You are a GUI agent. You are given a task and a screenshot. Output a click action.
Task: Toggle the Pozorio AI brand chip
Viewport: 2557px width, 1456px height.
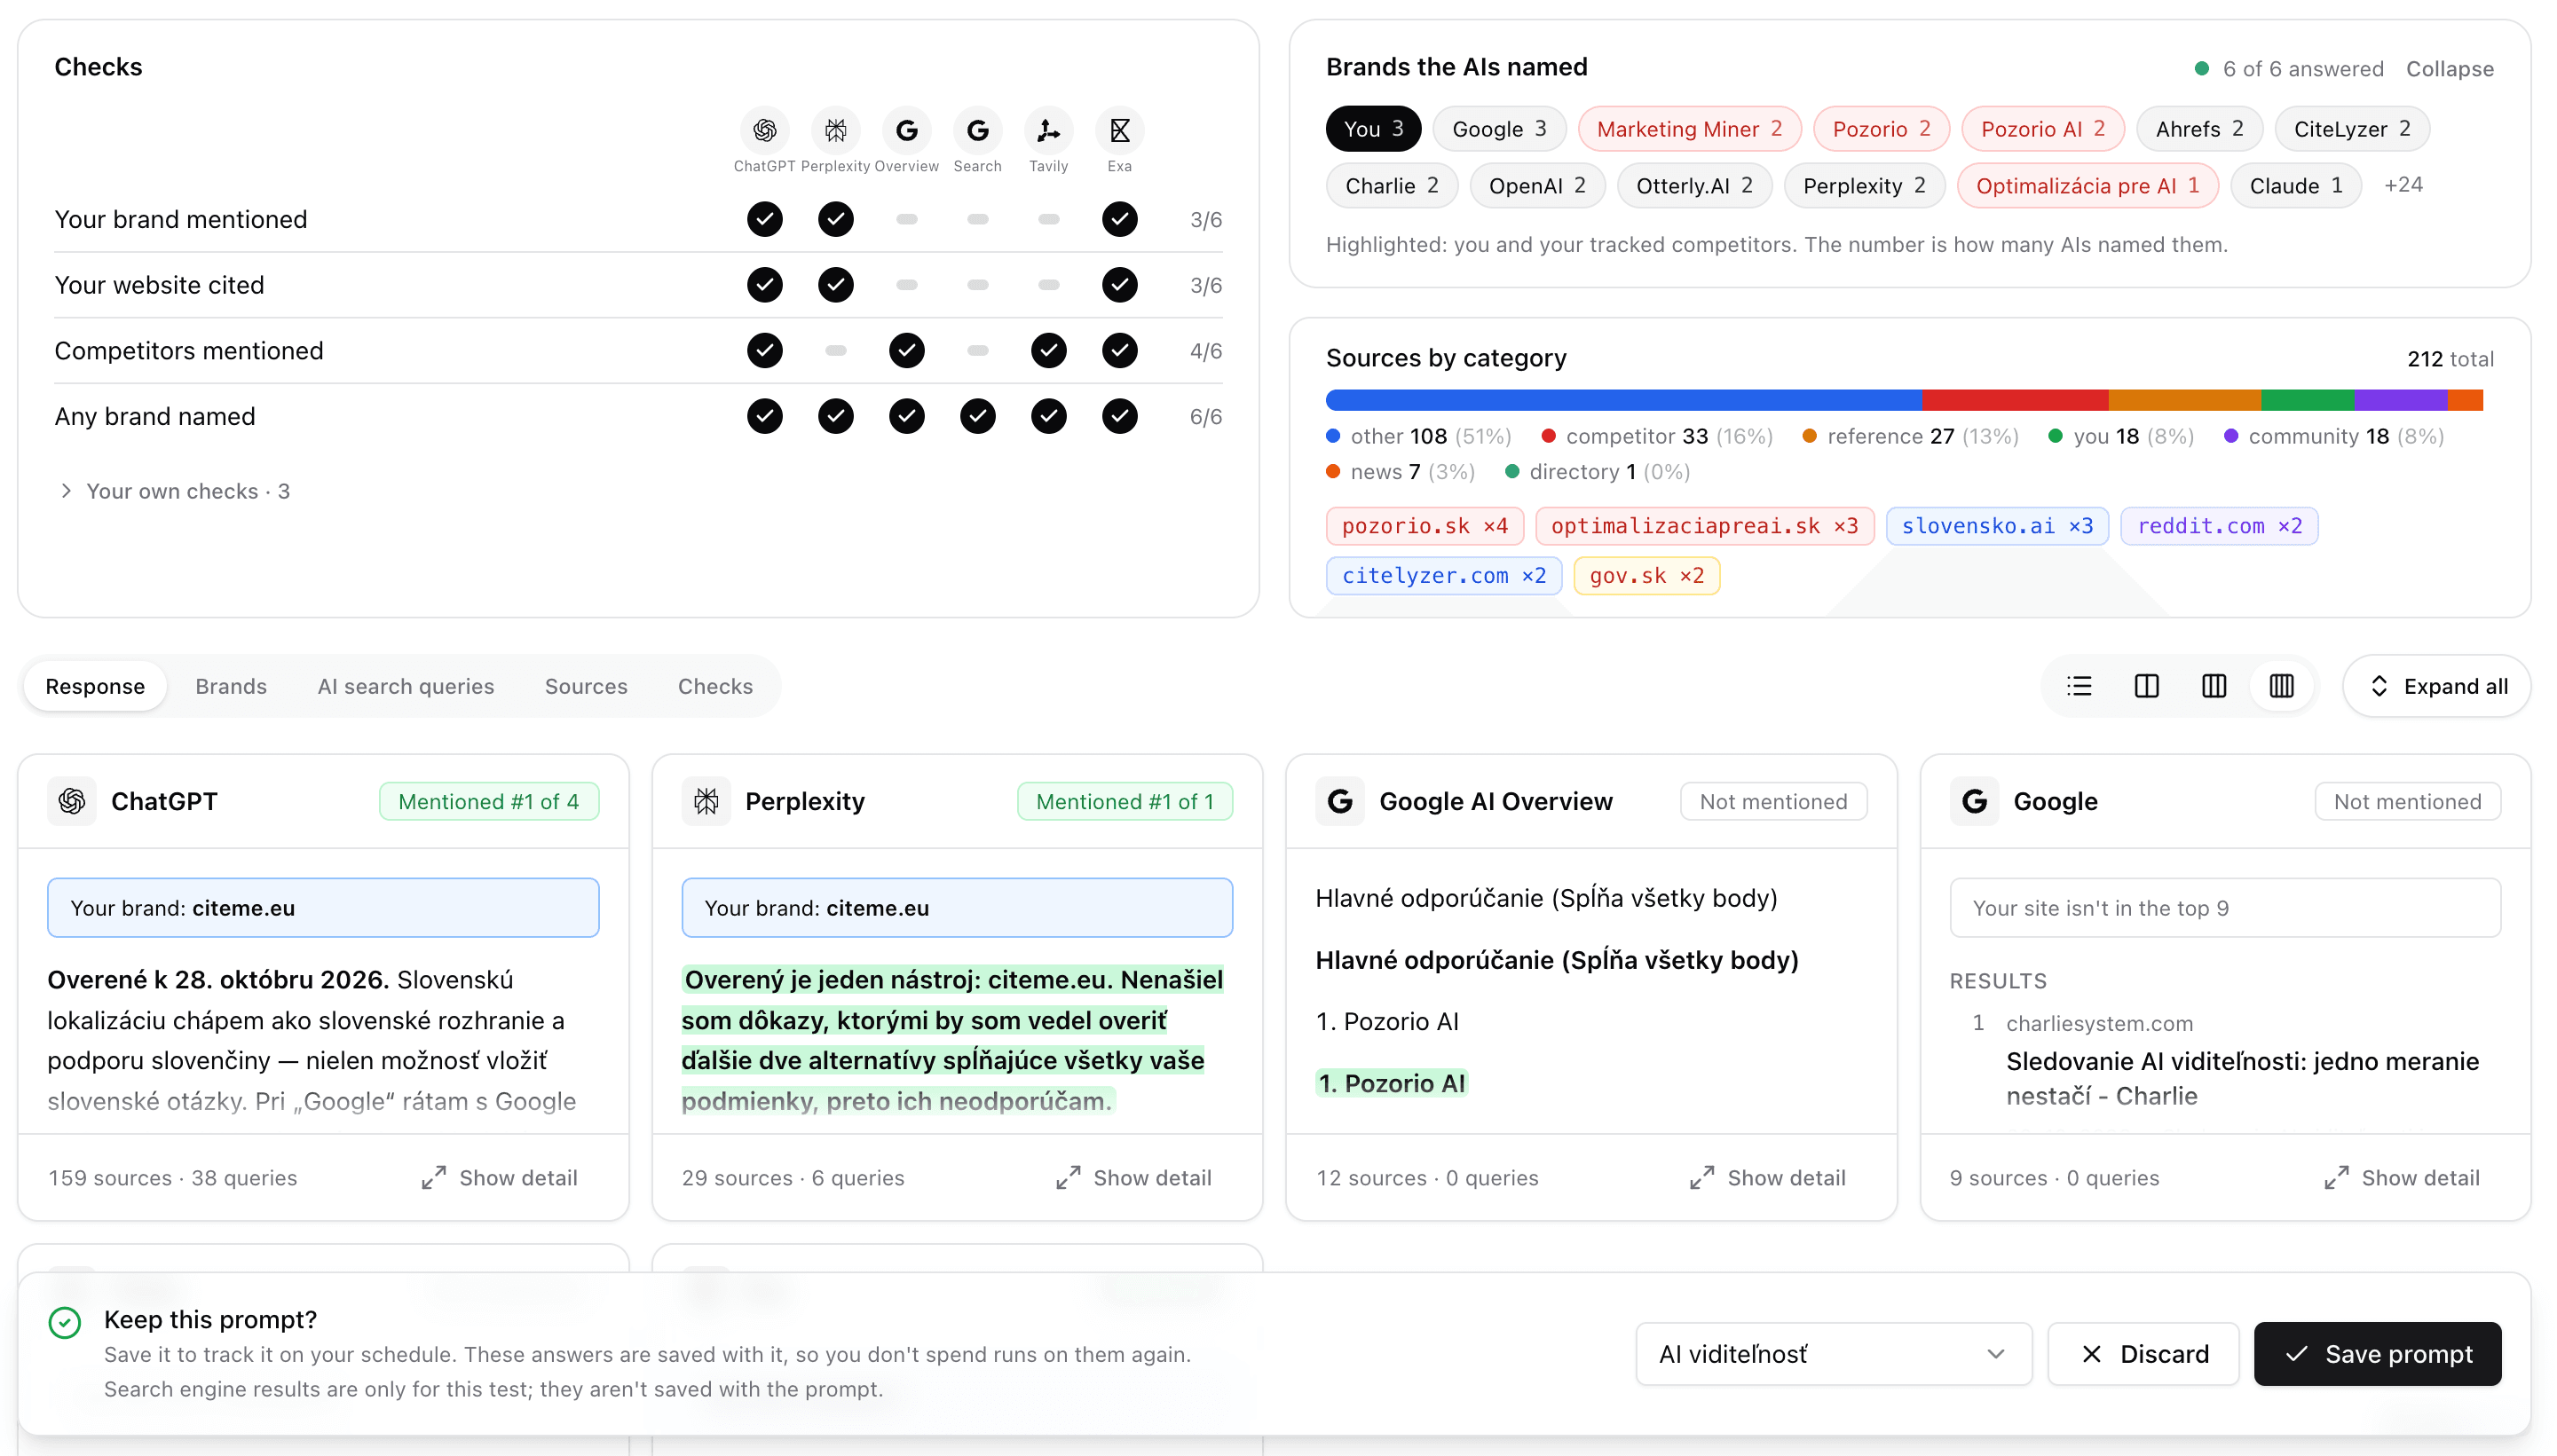[2042, 129]
